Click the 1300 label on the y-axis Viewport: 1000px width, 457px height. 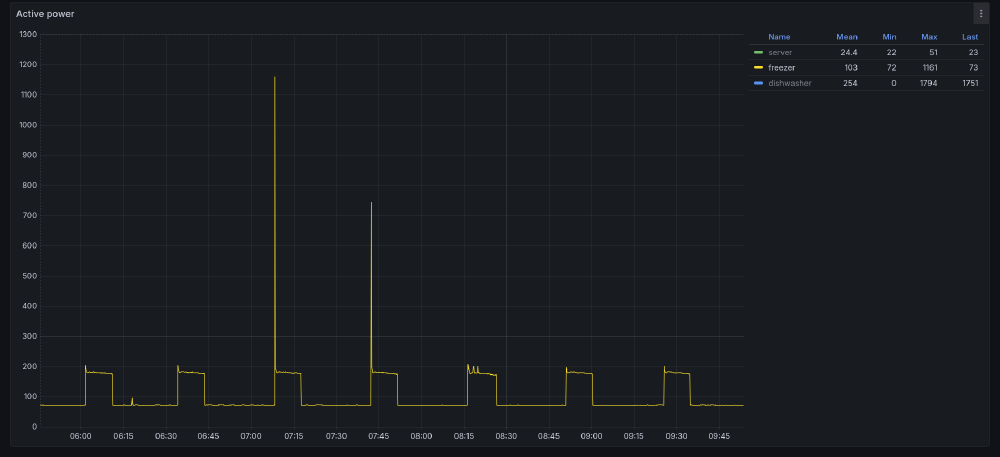coord(28,34)
